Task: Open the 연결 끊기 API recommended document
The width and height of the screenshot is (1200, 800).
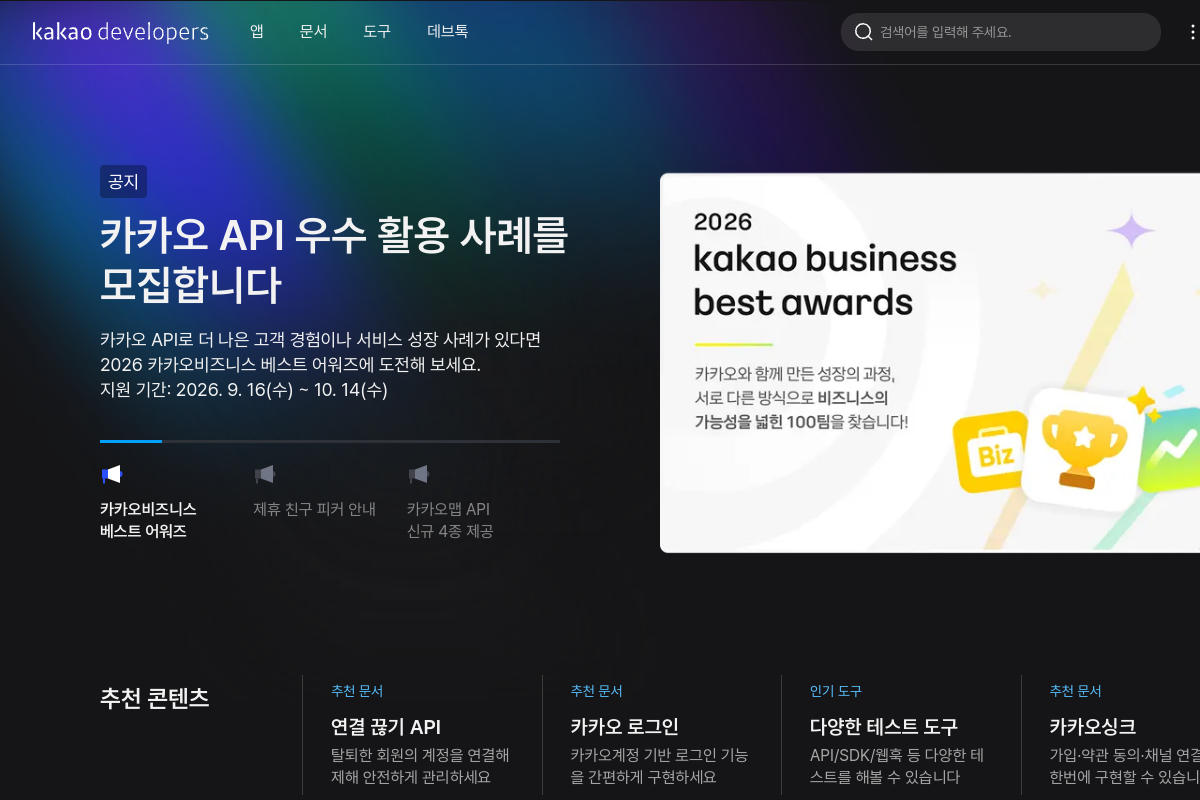Action: 386,727
